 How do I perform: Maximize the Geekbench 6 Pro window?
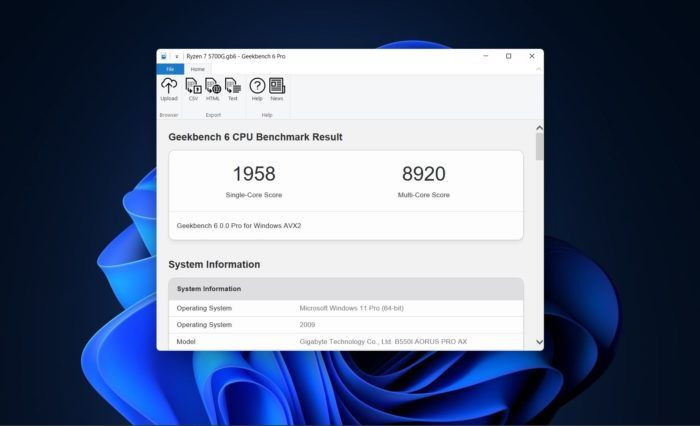[x=508, y=56]
